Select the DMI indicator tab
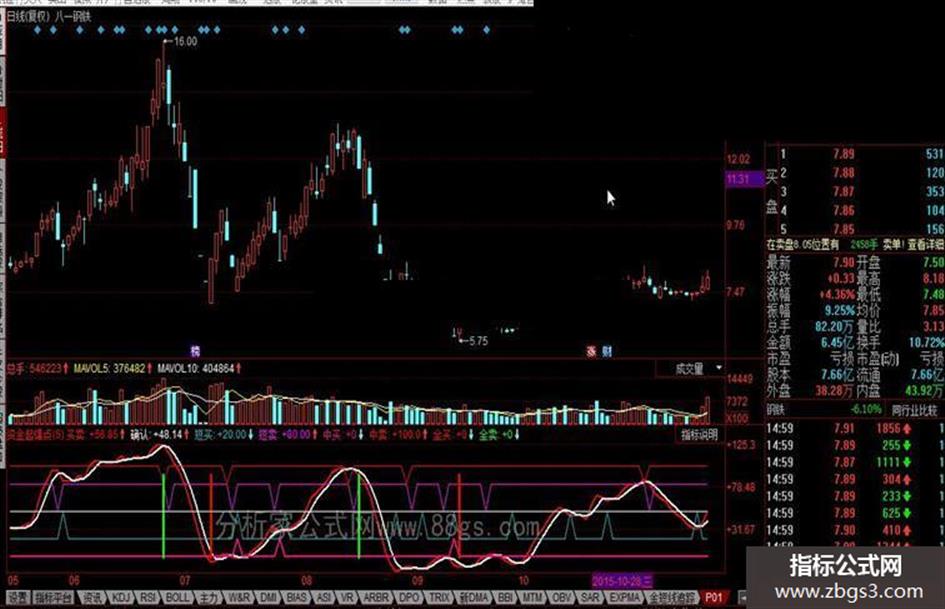Image resolution: width=945 pixels, height=609 pixels. tap(268, 598)
